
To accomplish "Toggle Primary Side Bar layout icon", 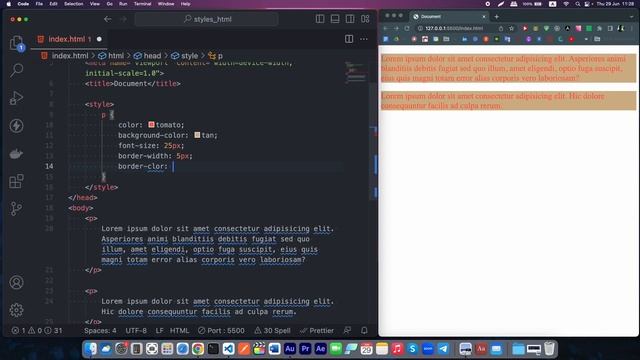I will 320,19.
